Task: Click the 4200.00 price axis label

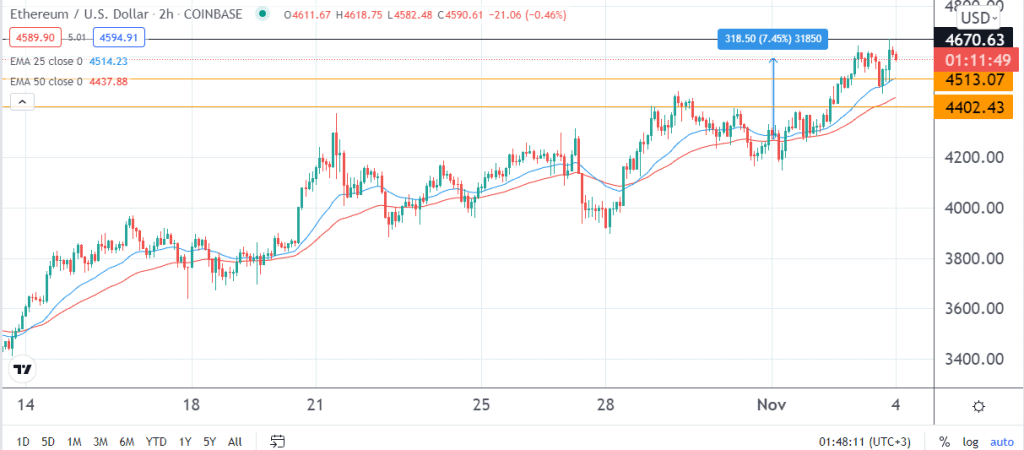Action: [973, 157]
